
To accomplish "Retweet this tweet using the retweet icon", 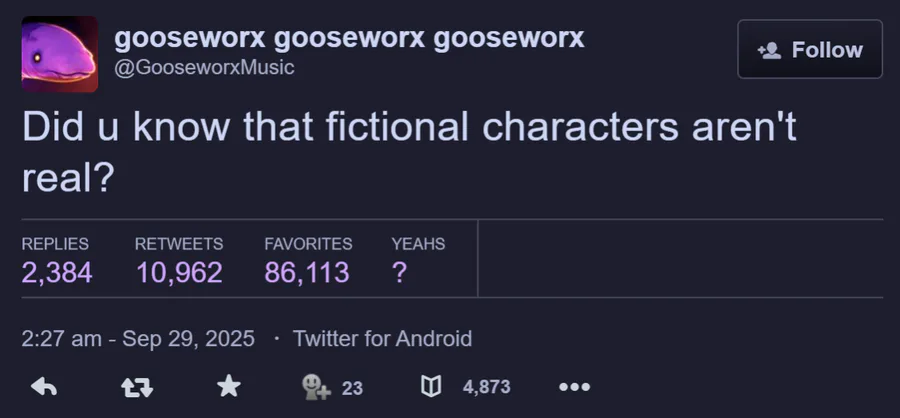I will point(135,387).
